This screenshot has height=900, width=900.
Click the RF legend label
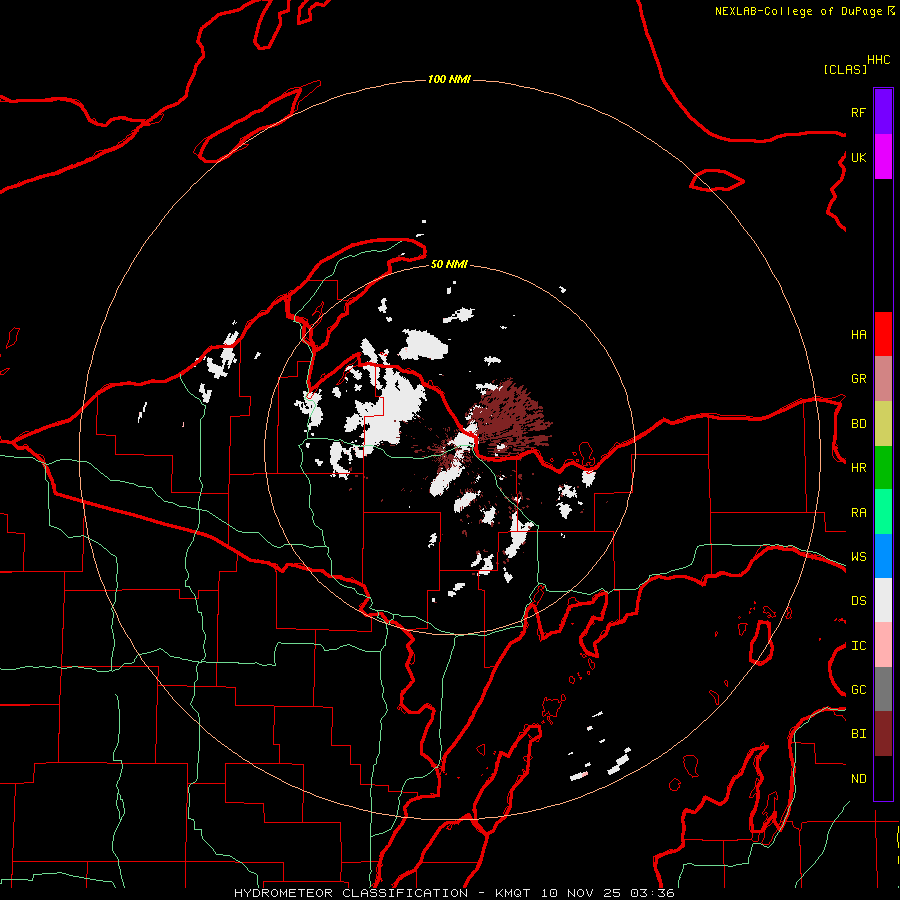coord(858,112)
